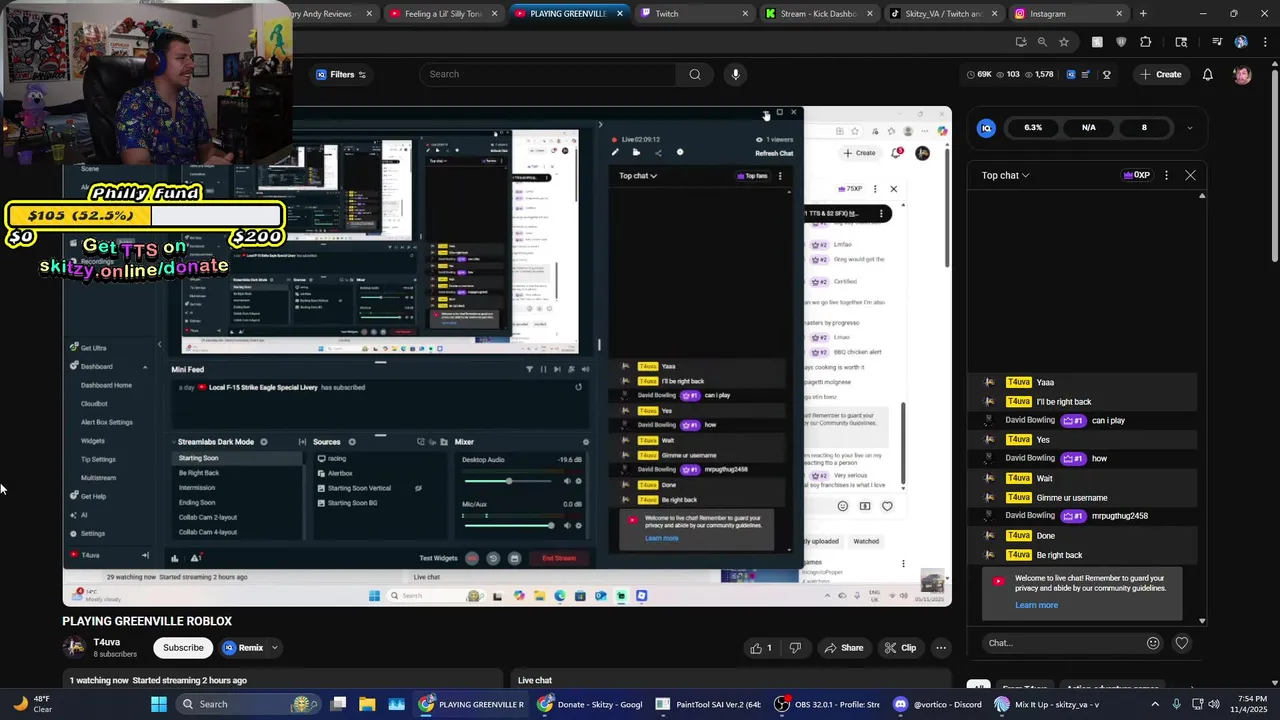Open the YouTube account avatar menu

pos(1242,75)
